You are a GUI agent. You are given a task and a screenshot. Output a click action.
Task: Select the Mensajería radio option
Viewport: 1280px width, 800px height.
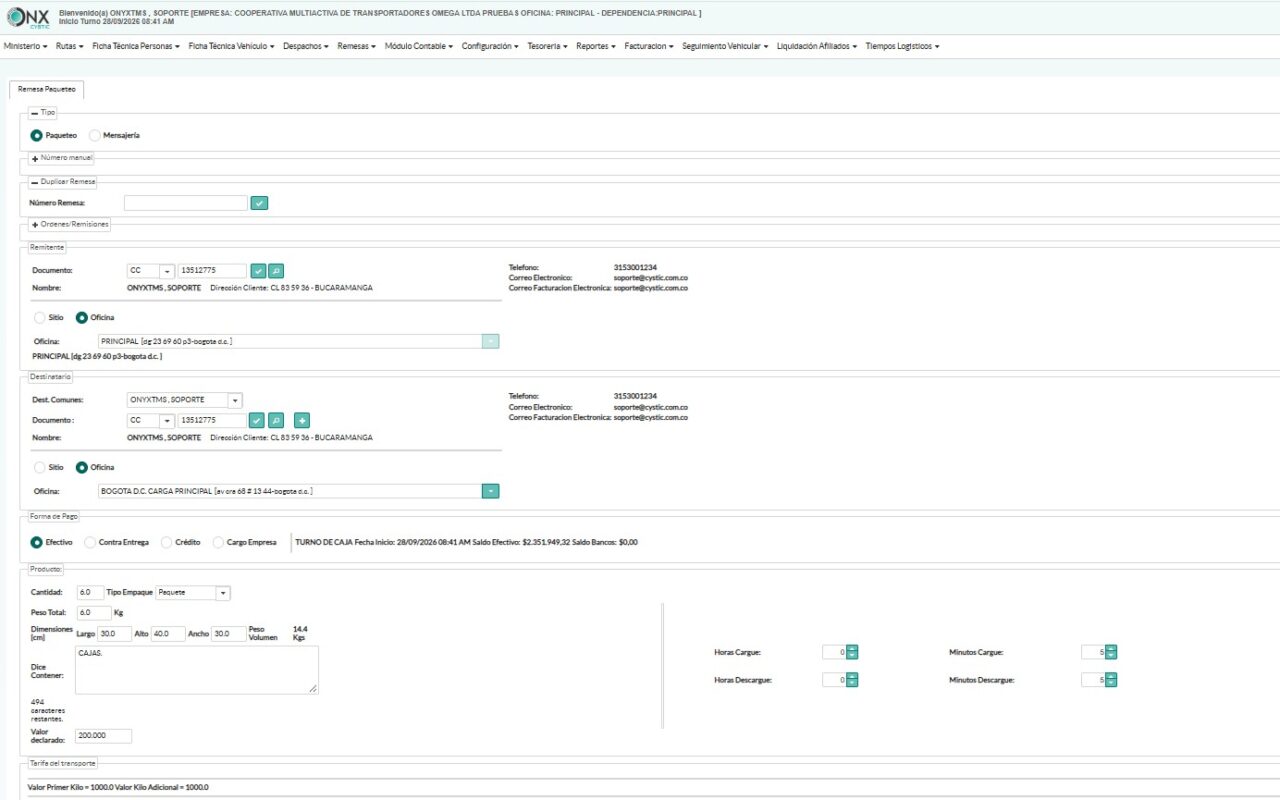coord(95,135)
